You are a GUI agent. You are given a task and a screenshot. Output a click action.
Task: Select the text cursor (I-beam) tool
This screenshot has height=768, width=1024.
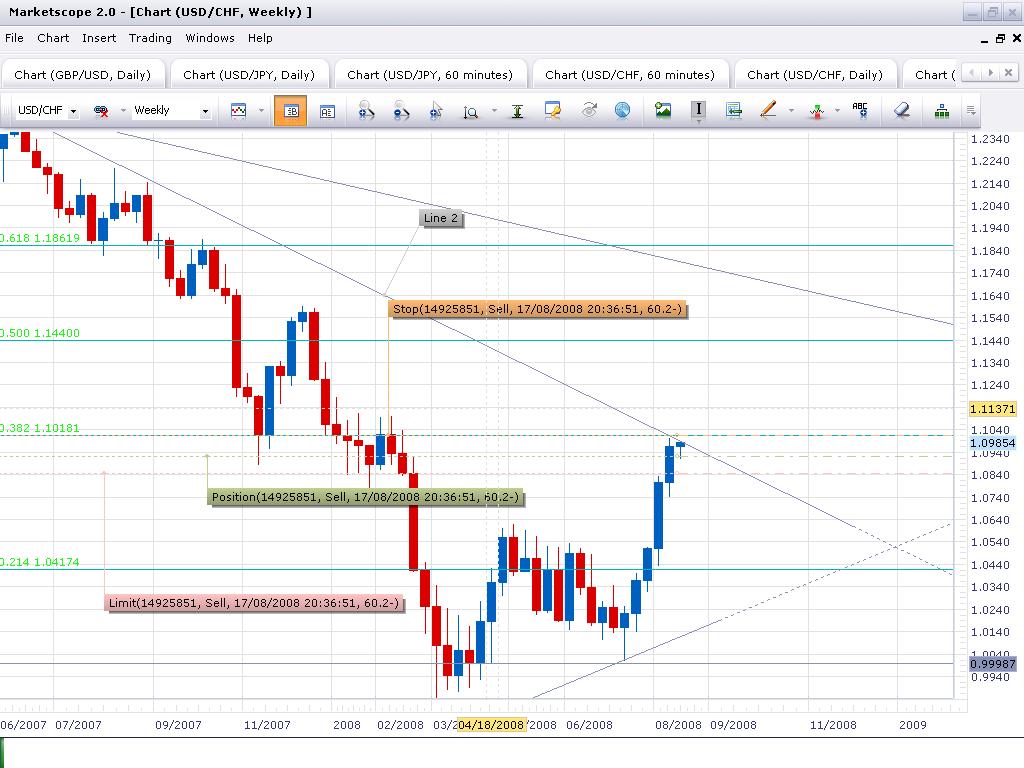point(699,110)
